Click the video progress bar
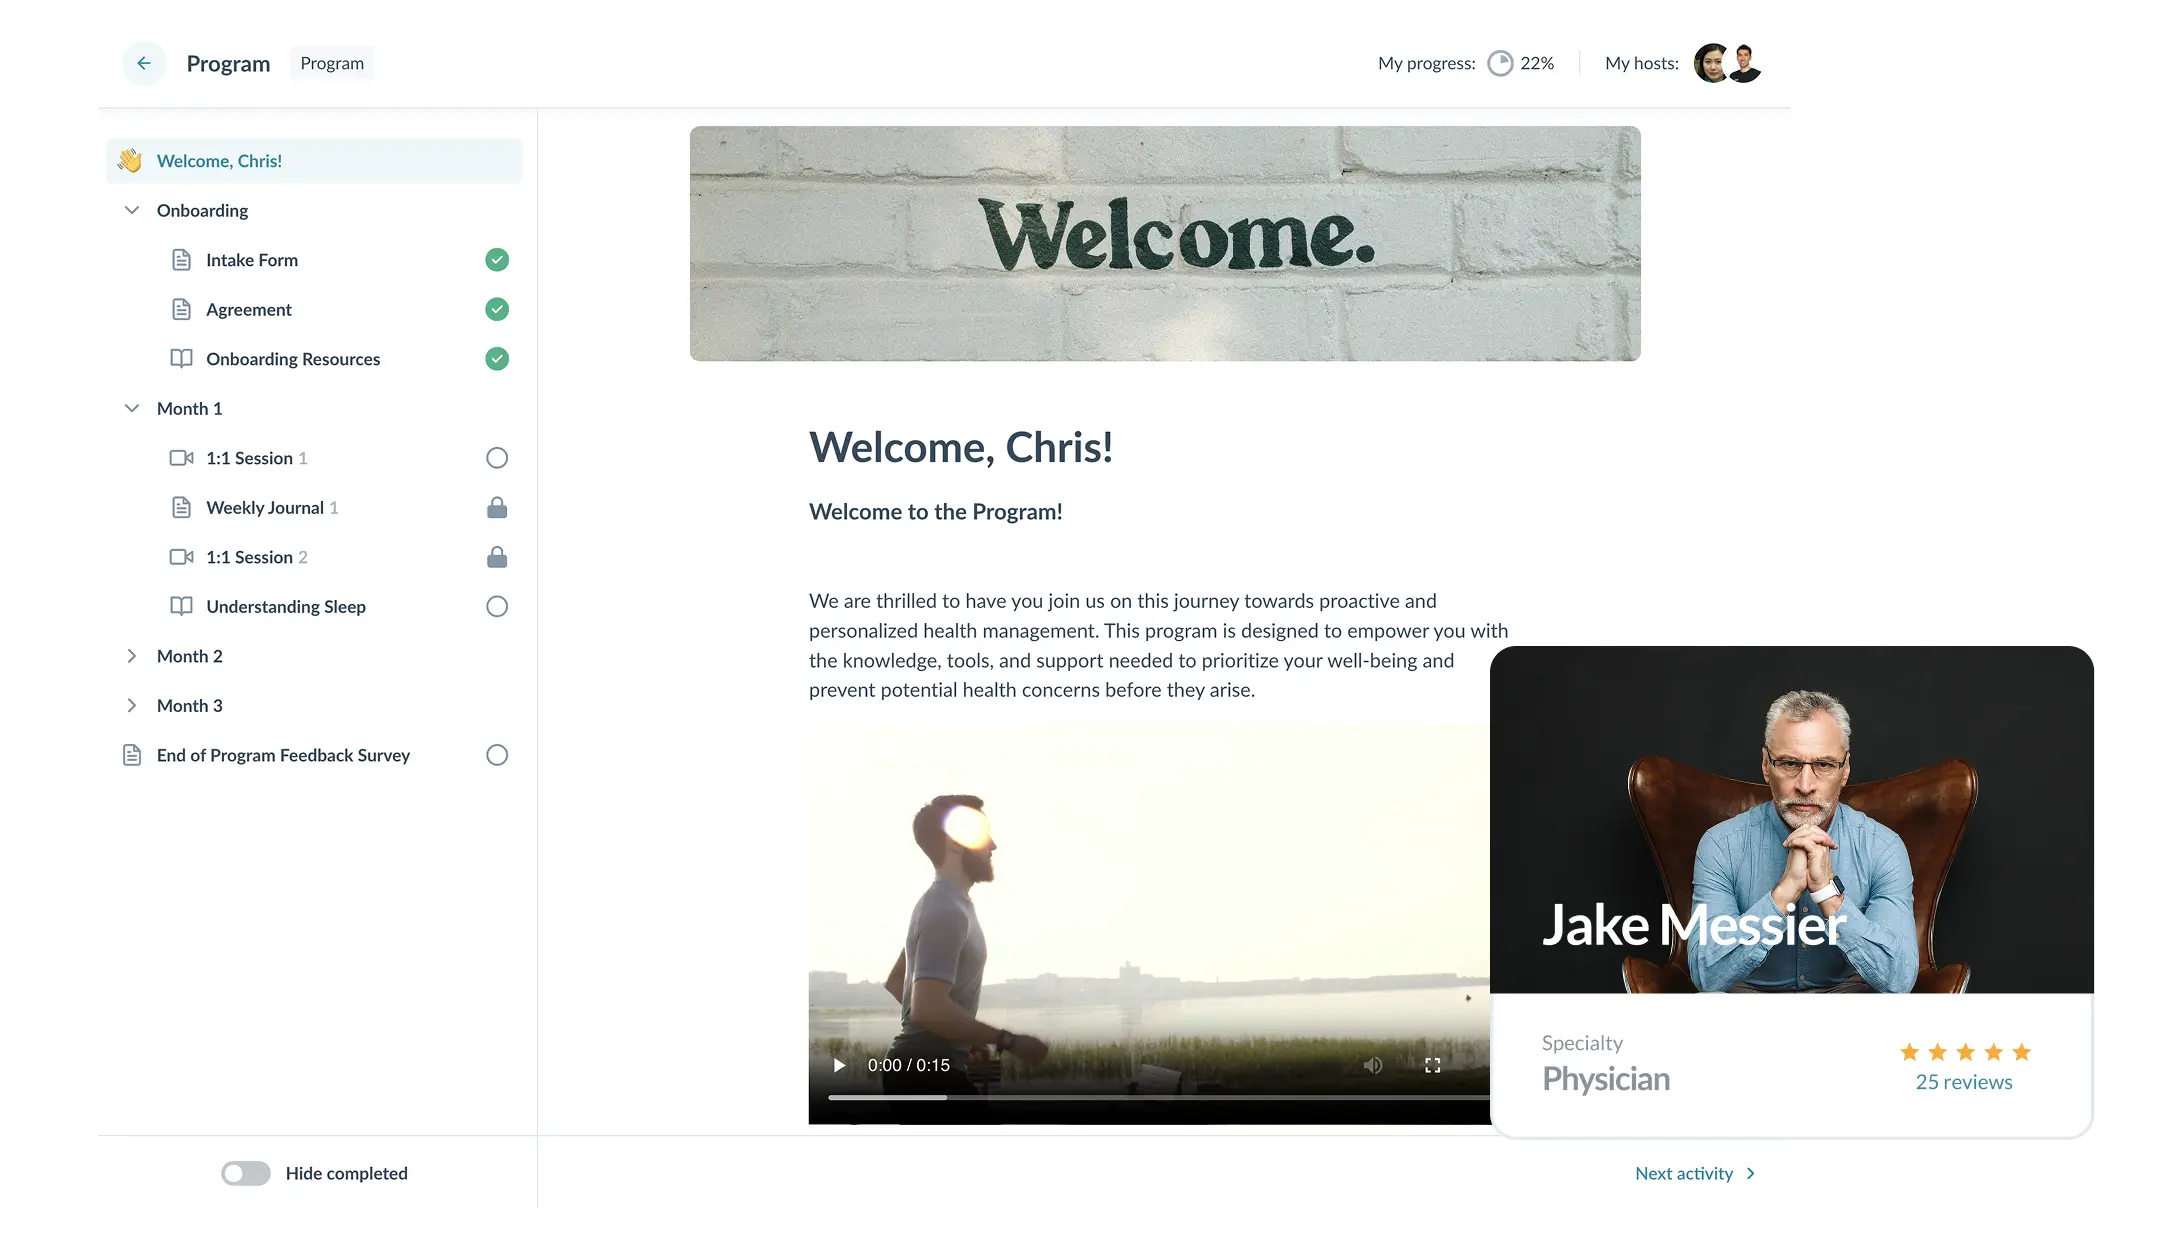This screenshot has height=1234, width=2160. click(1150, 1097)
